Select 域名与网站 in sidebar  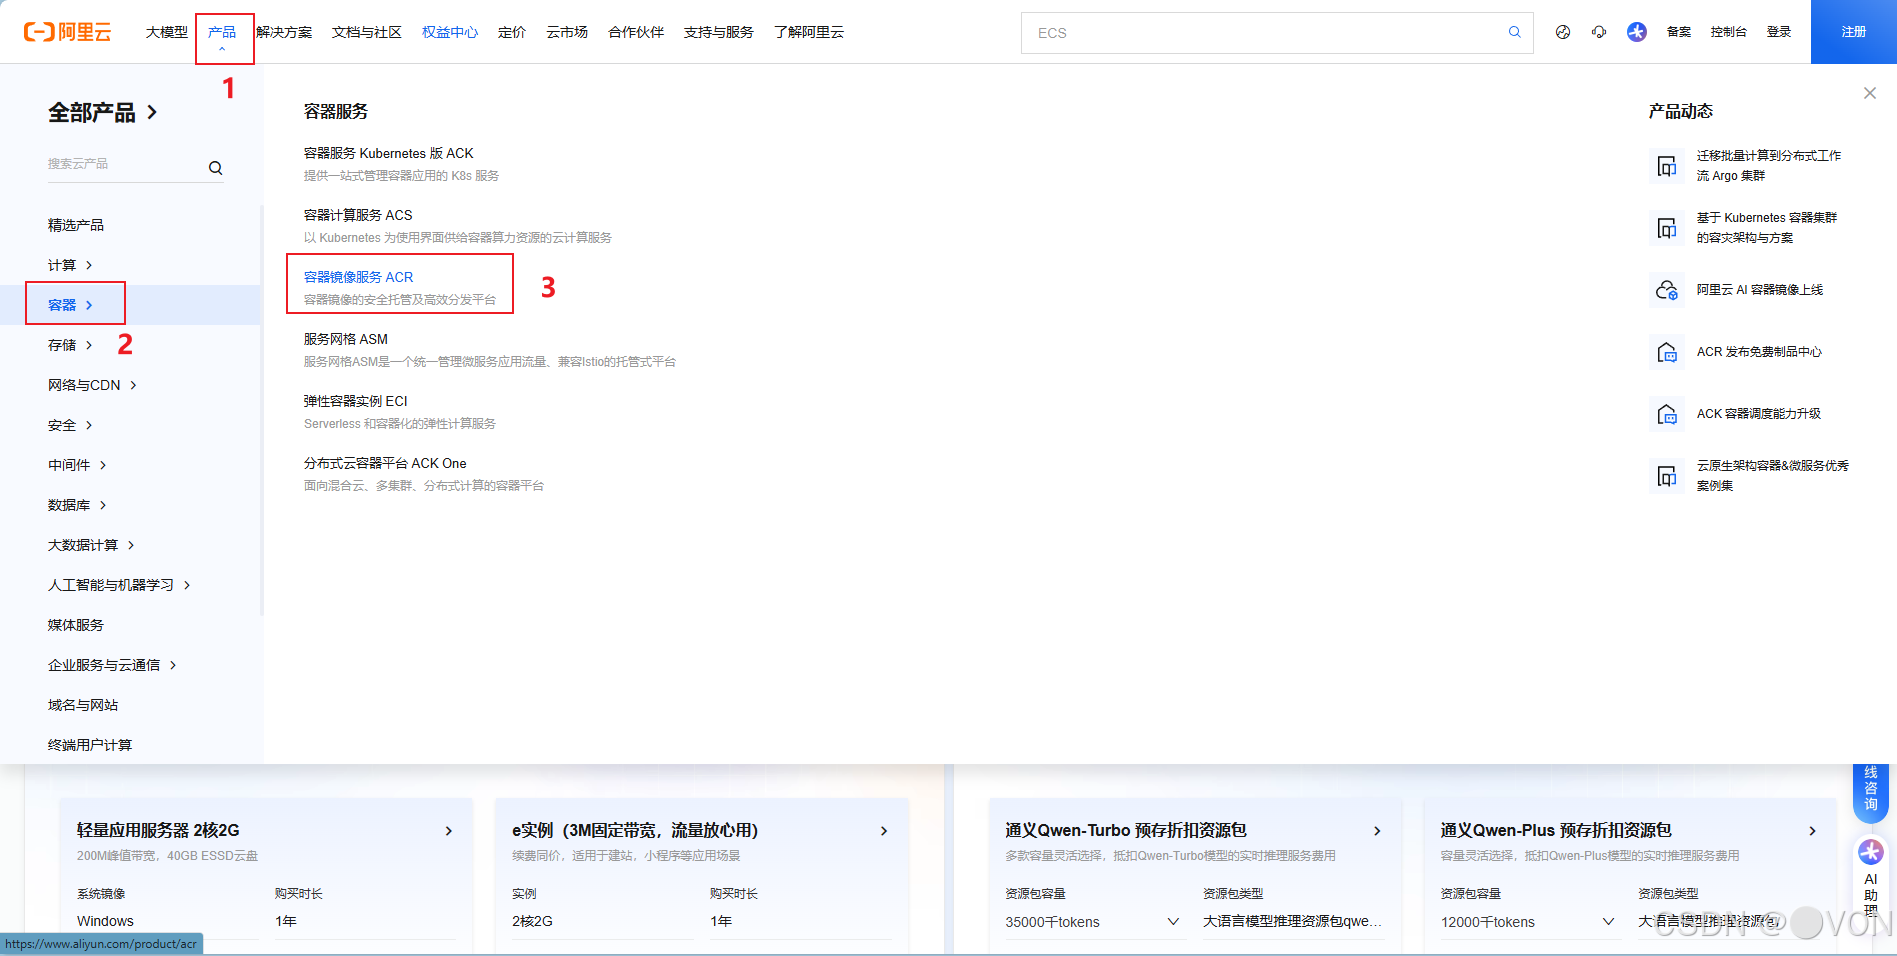(x=83, y=705)
